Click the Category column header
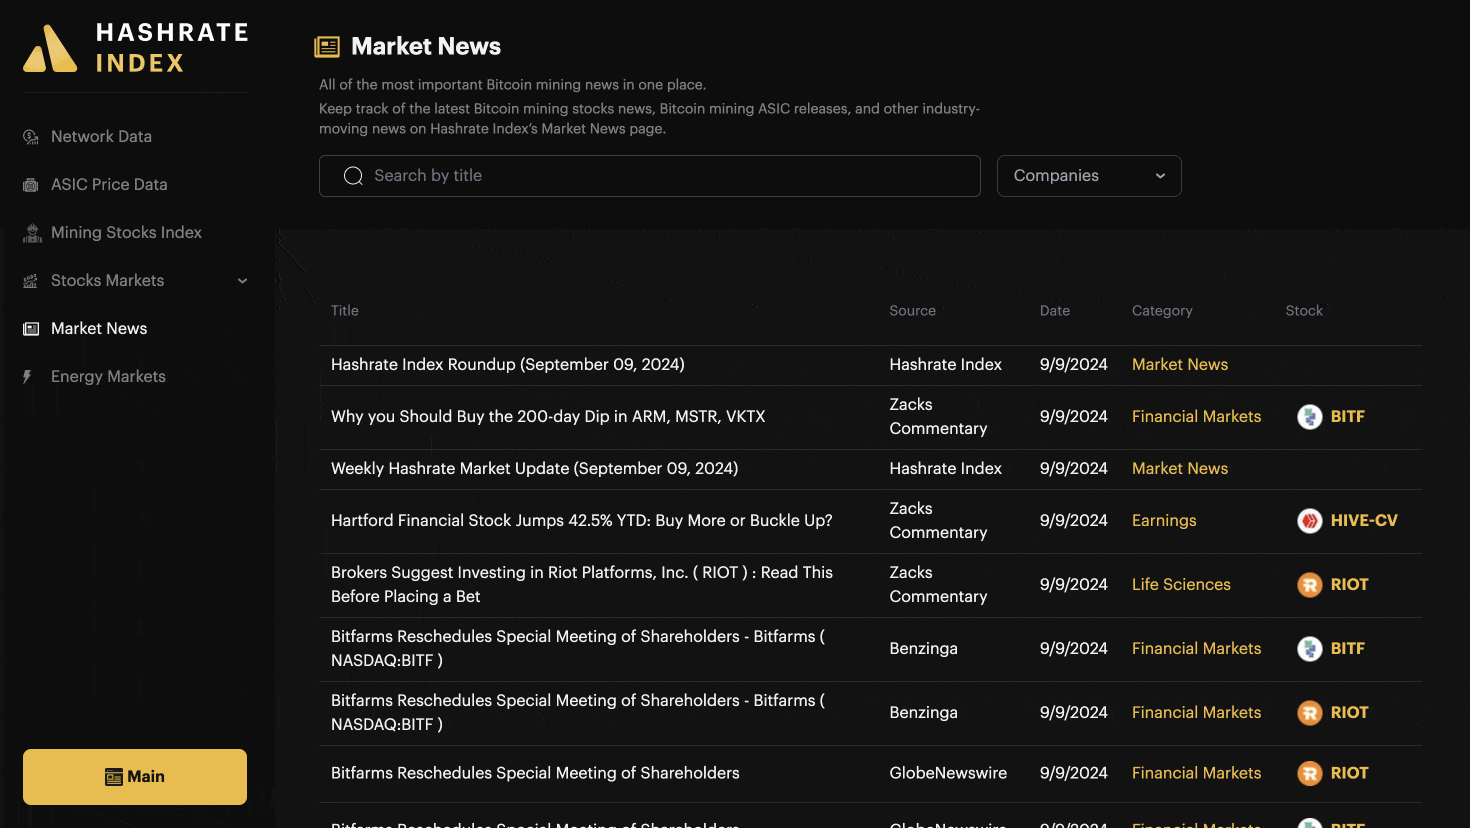Viewport: 1470px width, 828px height. 1162,311
